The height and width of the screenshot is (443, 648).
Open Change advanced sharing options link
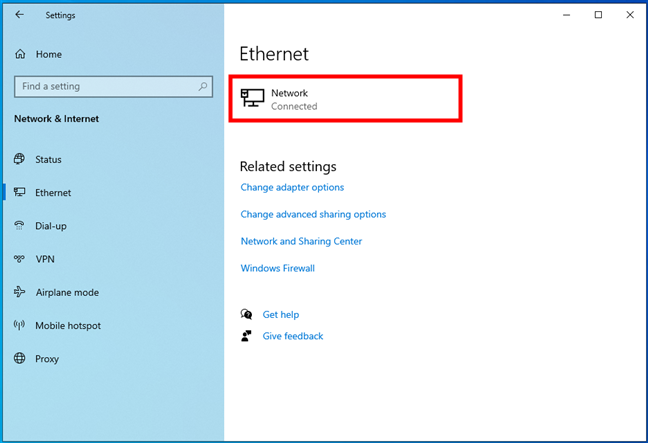[313, 214]
